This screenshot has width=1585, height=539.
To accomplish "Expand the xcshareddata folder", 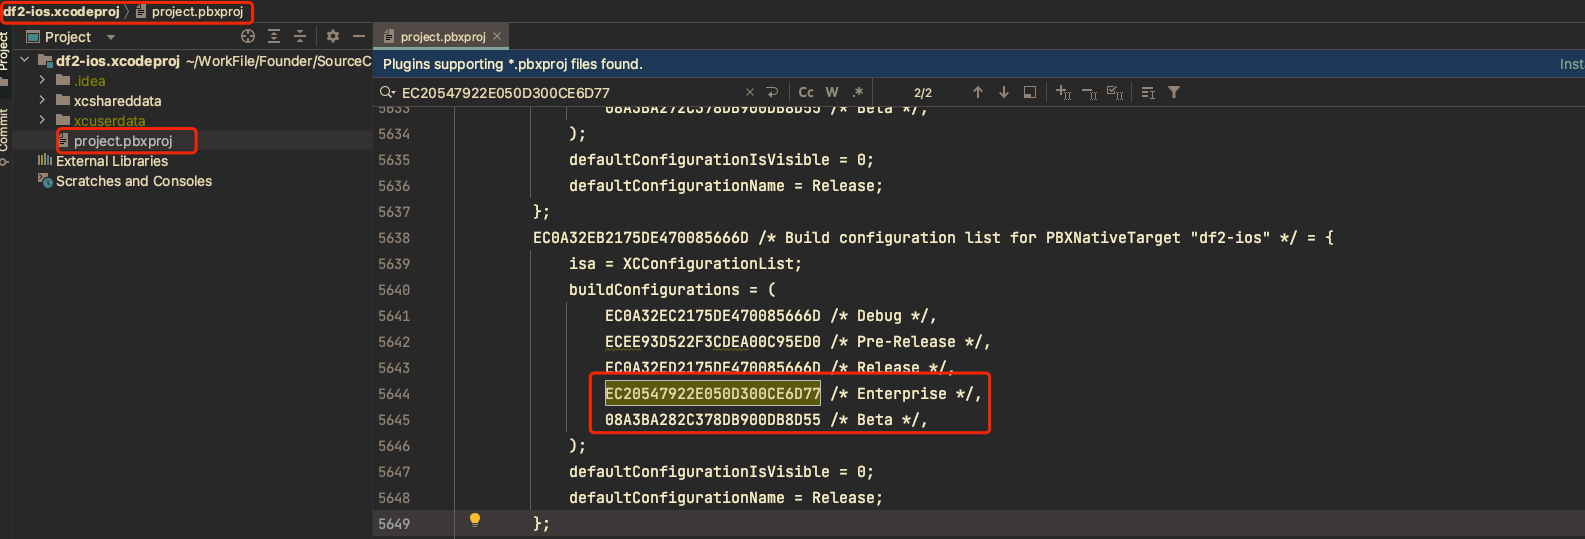I will (42, 100).
